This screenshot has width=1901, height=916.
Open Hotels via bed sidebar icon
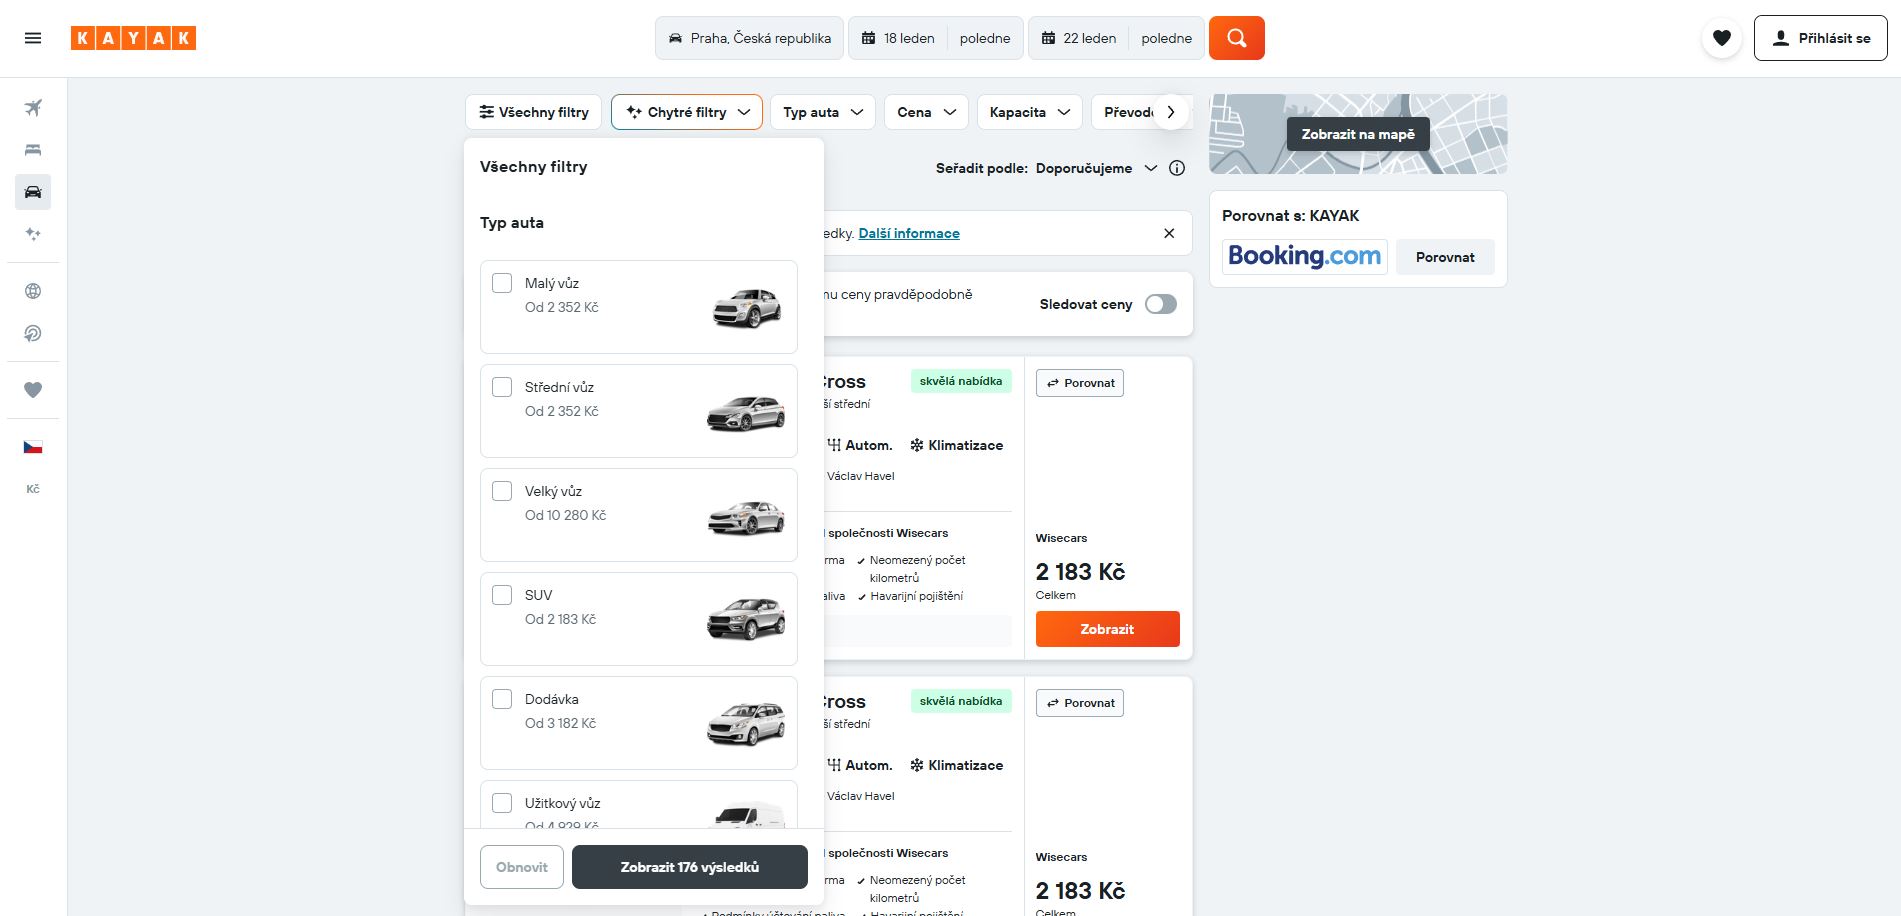click(x=33, y=150)
